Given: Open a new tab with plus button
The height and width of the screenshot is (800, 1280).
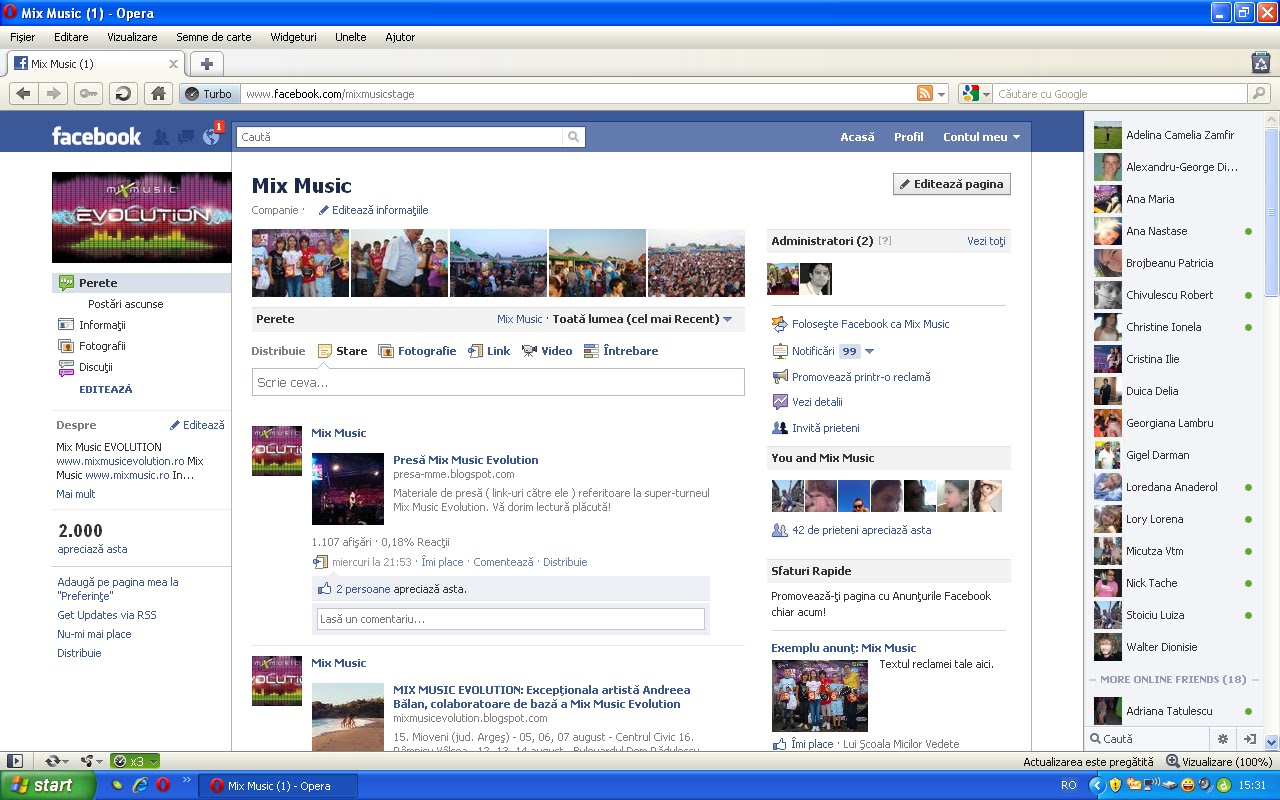Looking at the screenshot, I should (206, 64).
